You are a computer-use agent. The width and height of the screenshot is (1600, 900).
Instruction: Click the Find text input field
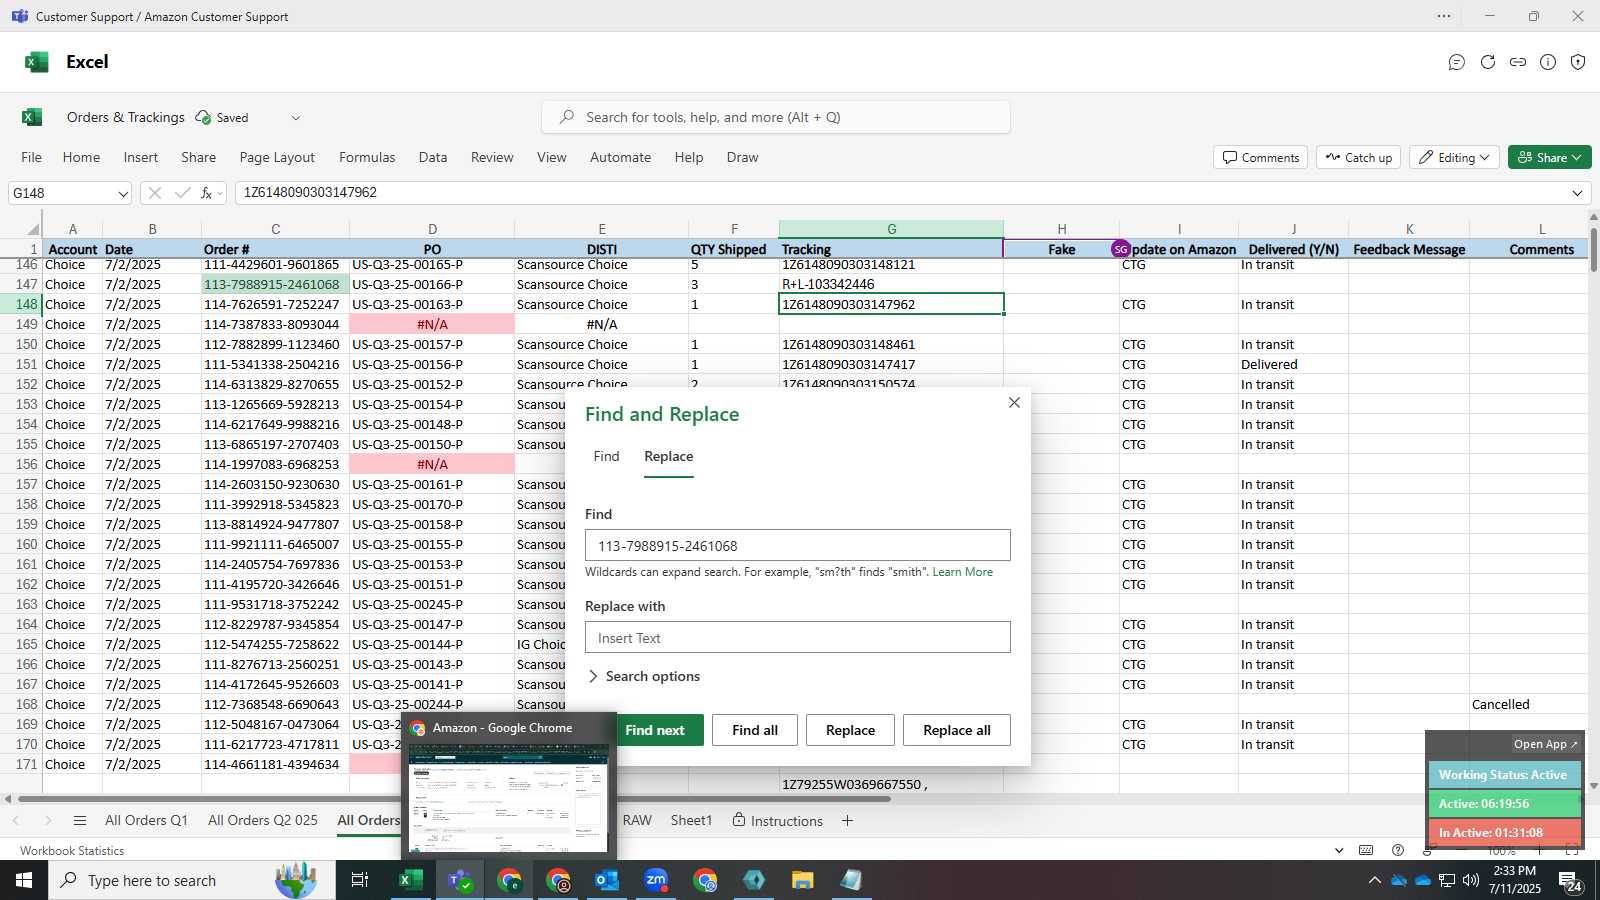click(798, 545)
